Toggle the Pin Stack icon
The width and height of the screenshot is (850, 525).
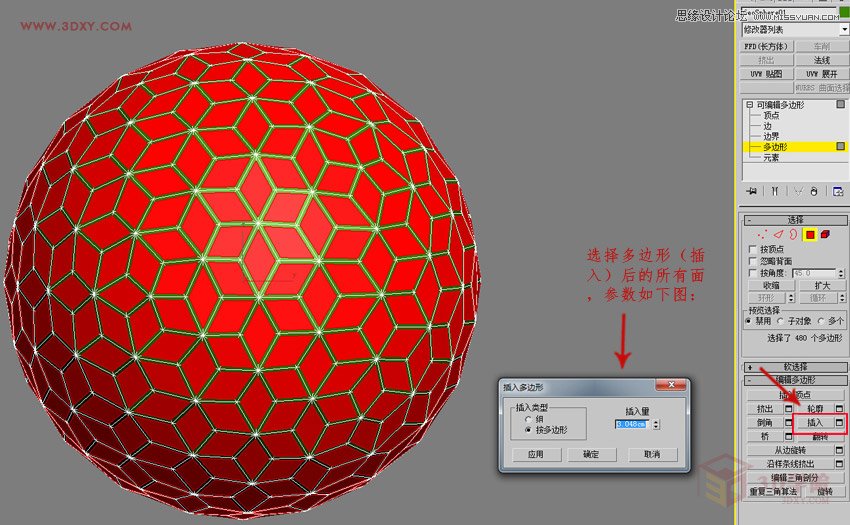[x=752, y=191]
